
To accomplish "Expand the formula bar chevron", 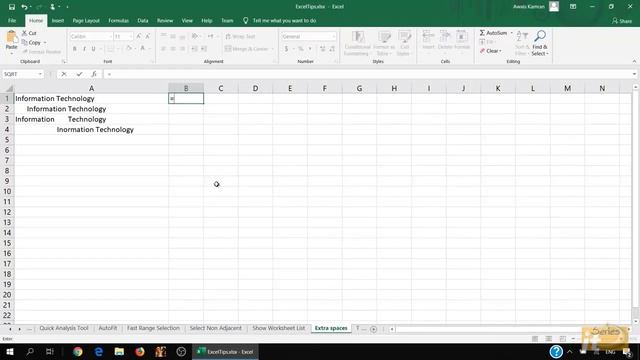I will coord(634,74).
